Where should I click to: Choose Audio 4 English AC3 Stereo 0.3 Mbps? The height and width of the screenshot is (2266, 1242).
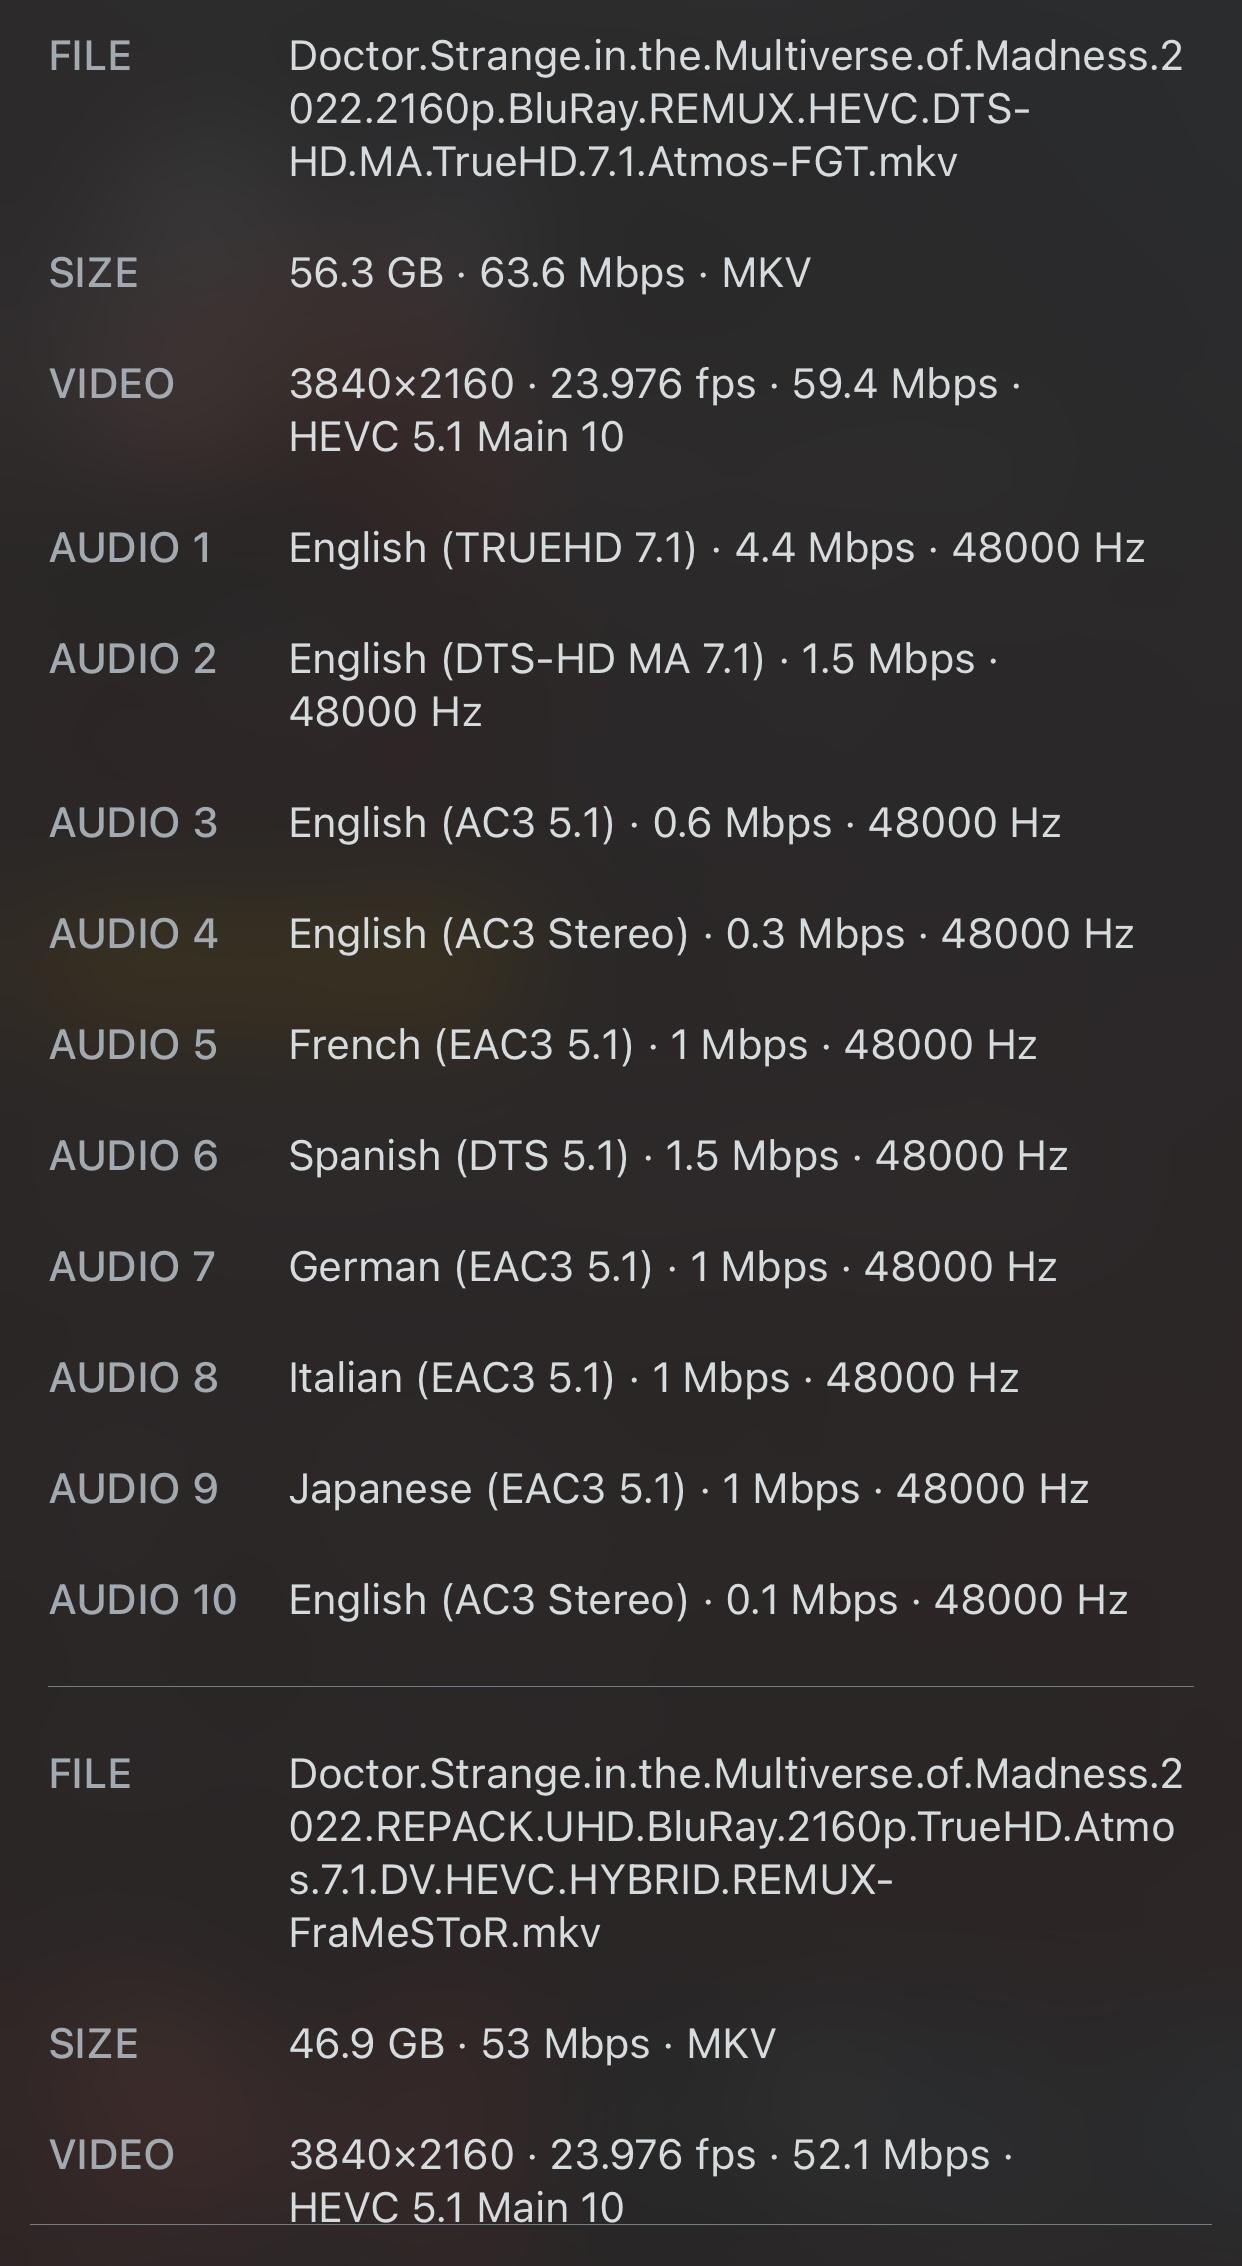tap(711, 934)
